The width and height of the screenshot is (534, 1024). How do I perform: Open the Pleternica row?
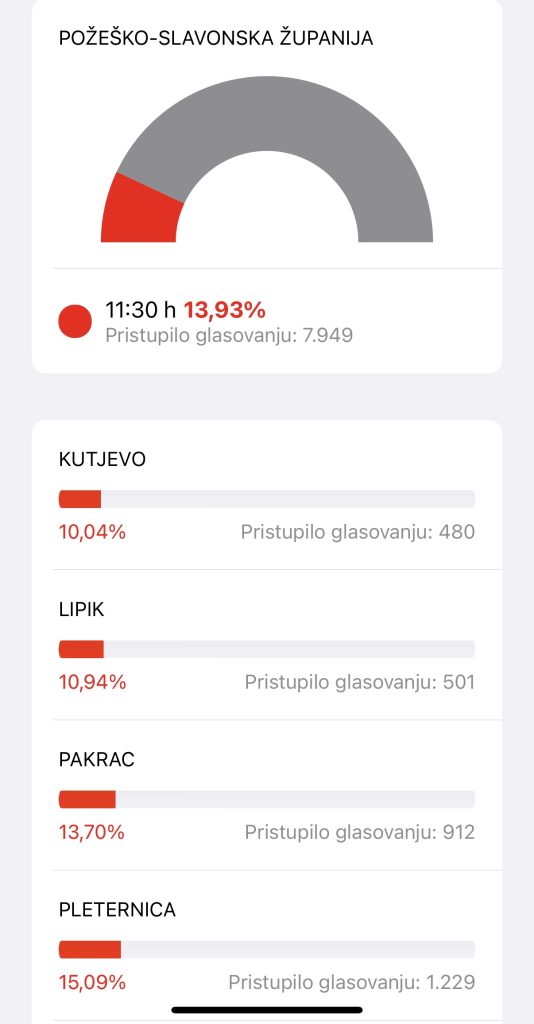pyautogui.click(x=267, y=945)
